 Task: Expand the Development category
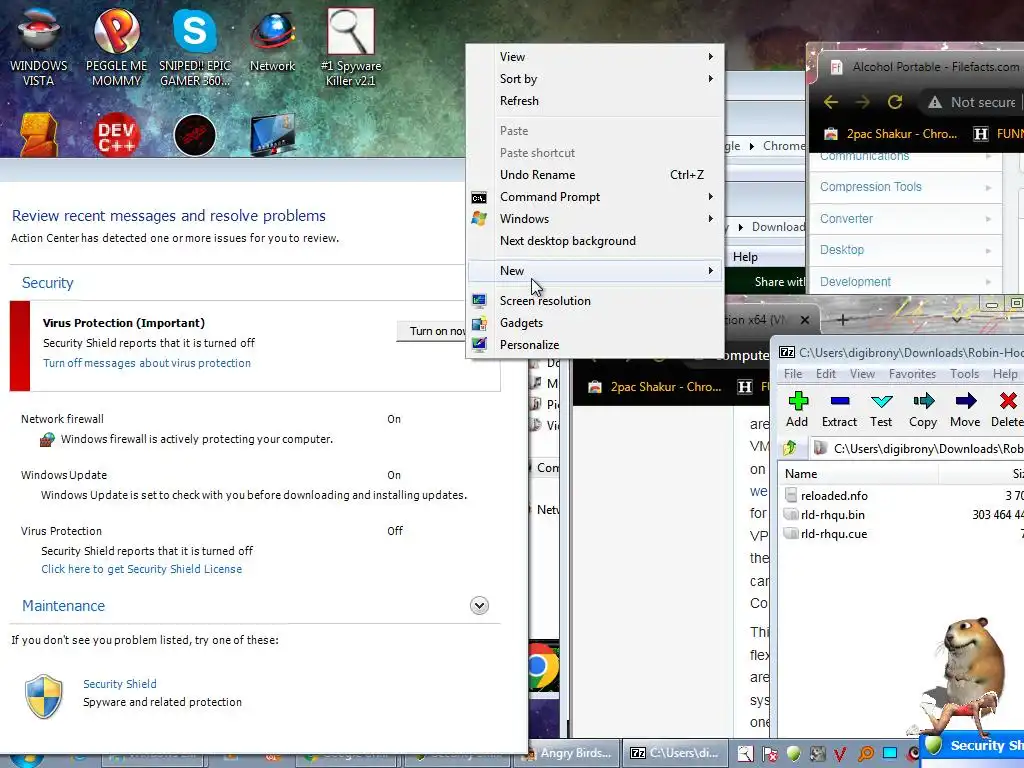[x=905, y=281]
